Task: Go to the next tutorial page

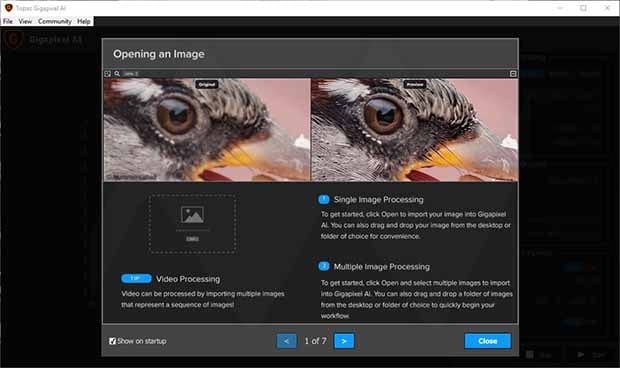Action: coord(344,341)
